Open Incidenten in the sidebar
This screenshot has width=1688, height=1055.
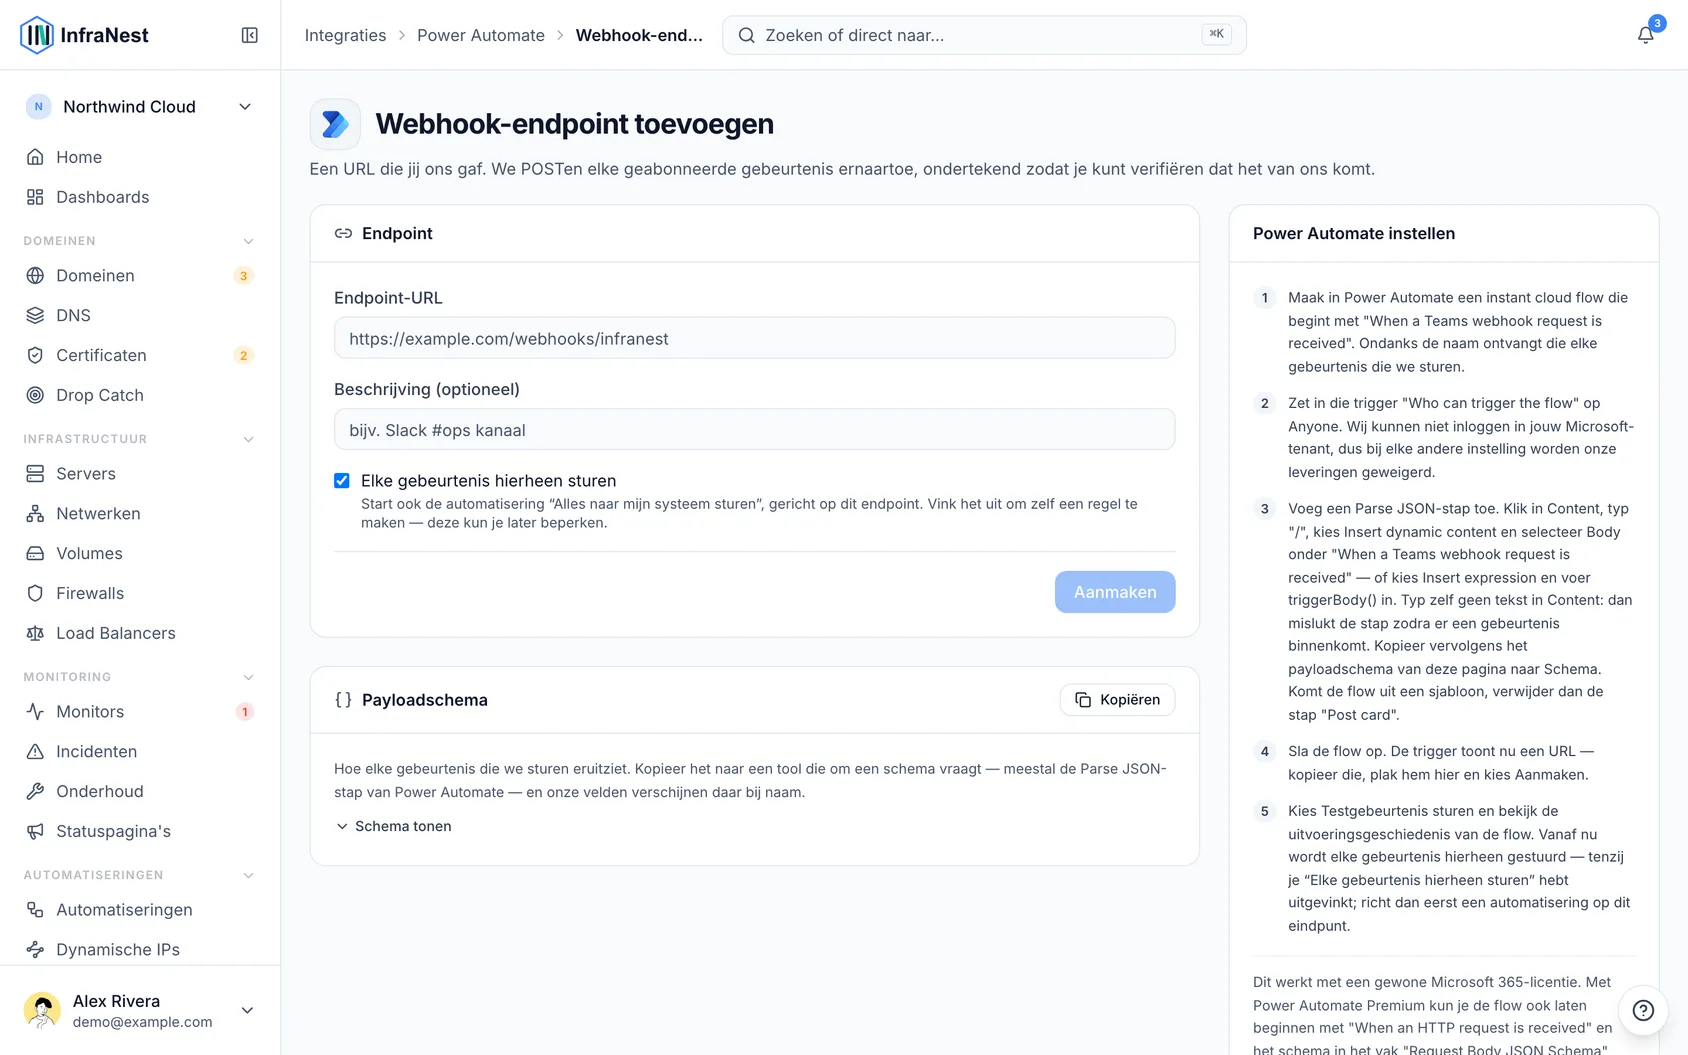pos(140,751)
